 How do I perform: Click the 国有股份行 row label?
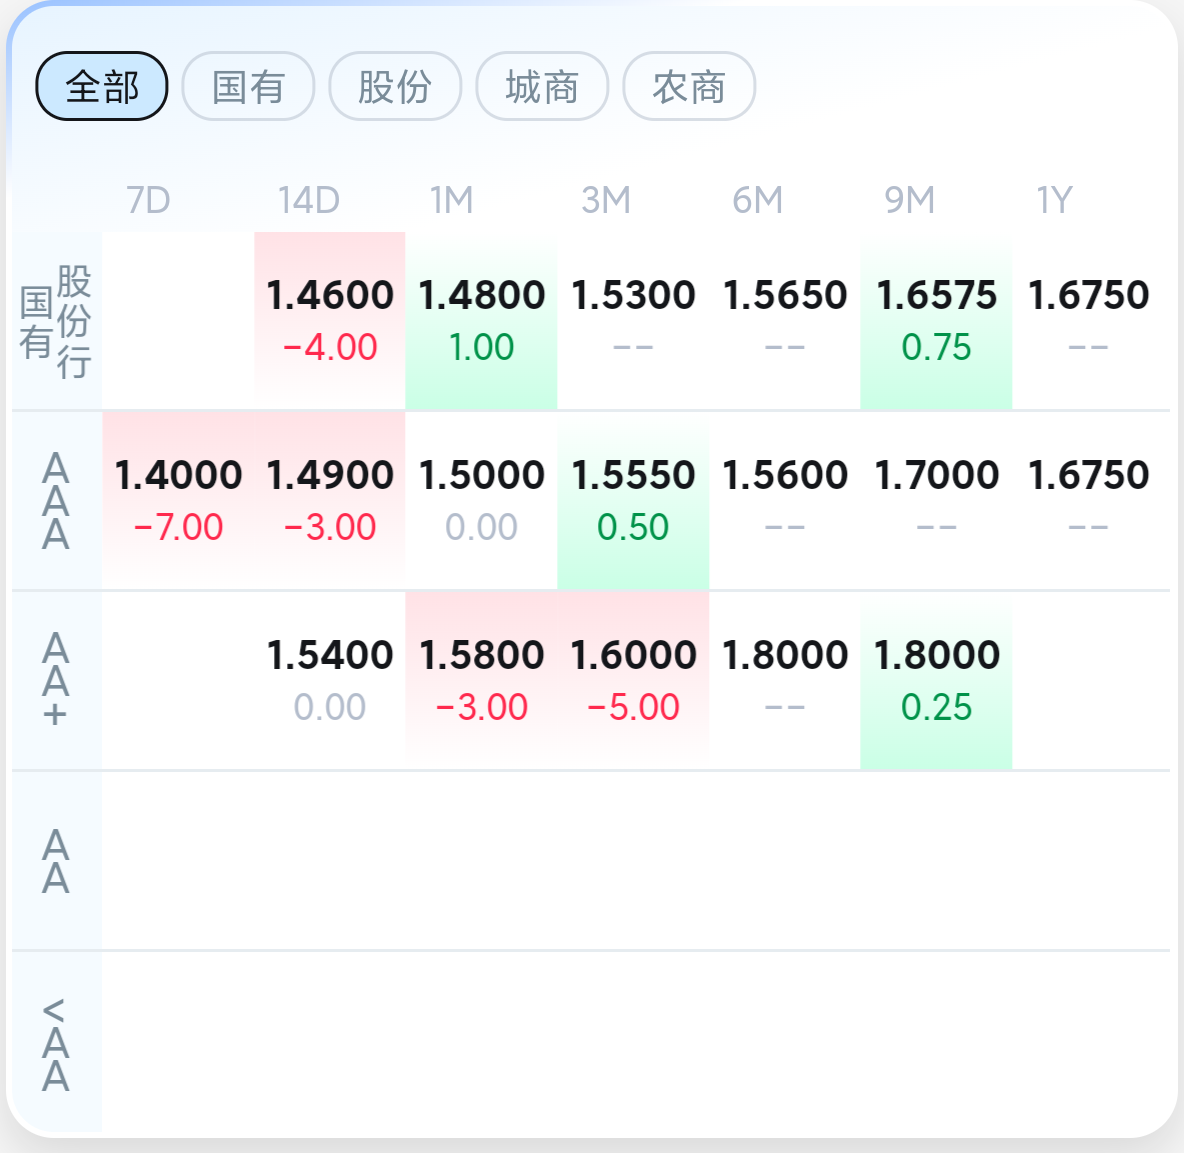pos(56,321)
